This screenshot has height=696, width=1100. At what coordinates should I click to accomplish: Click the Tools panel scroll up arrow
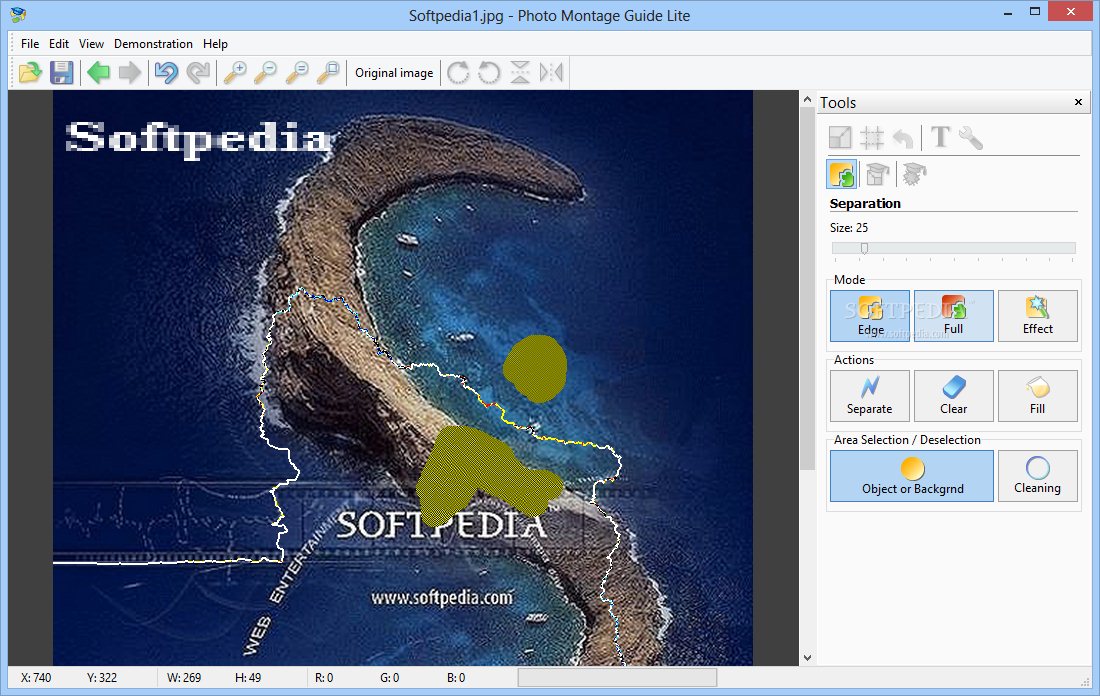tap(807, 100)
